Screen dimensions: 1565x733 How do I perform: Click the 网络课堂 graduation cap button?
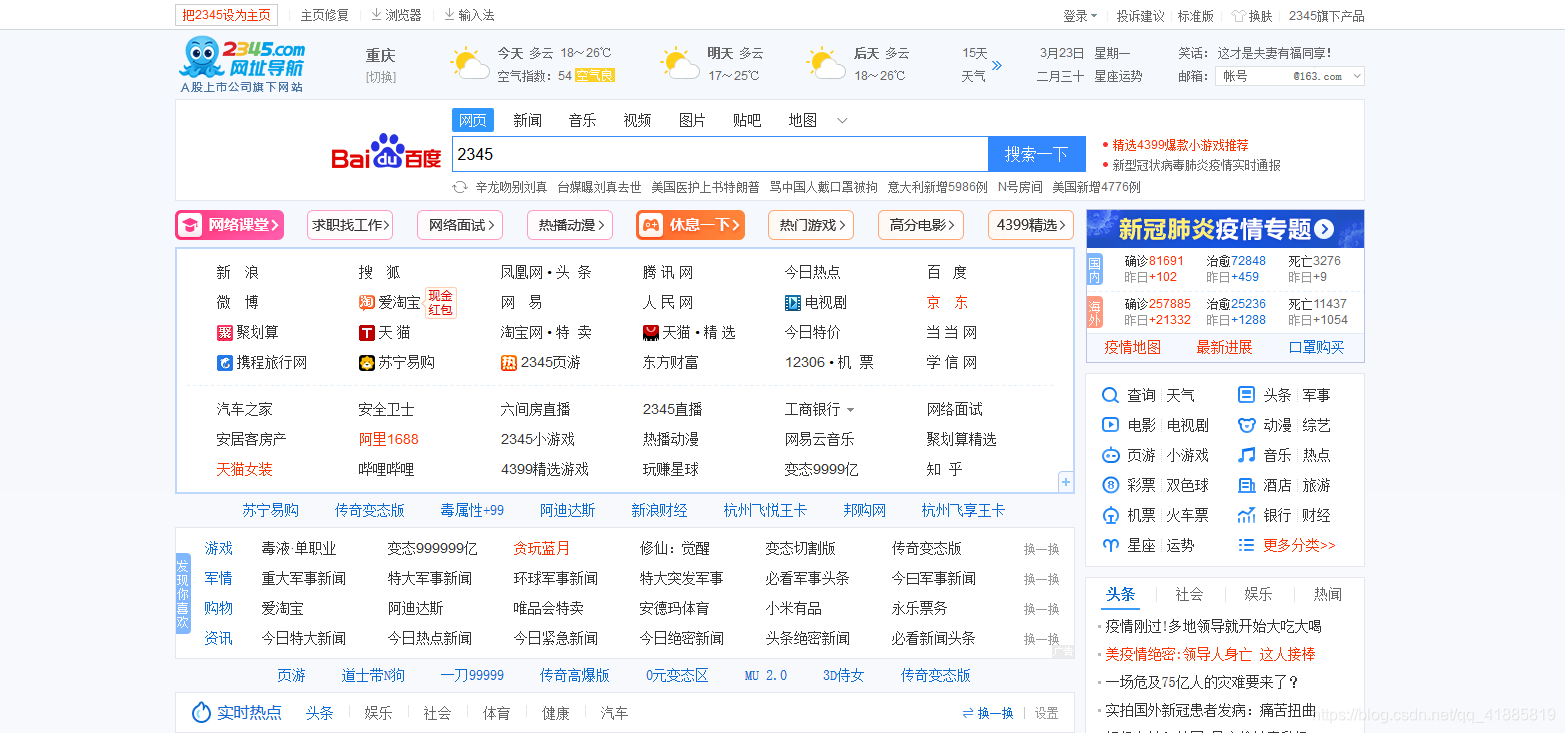pyautogui.click(x=230, y=225)
